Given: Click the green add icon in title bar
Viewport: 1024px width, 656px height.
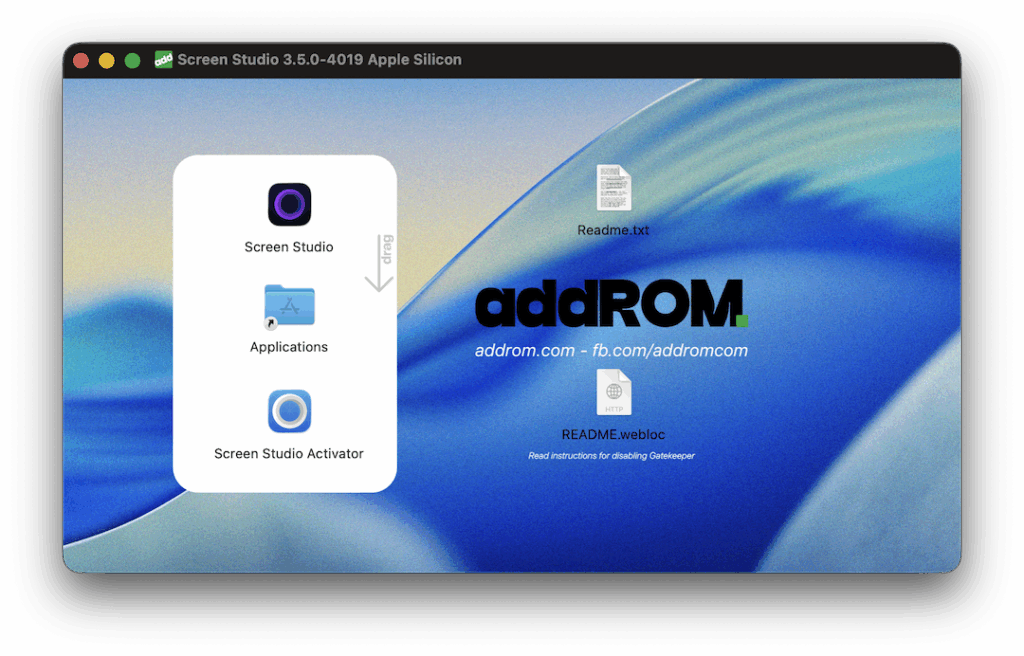Looking at the screenshot, I should 164,60.
